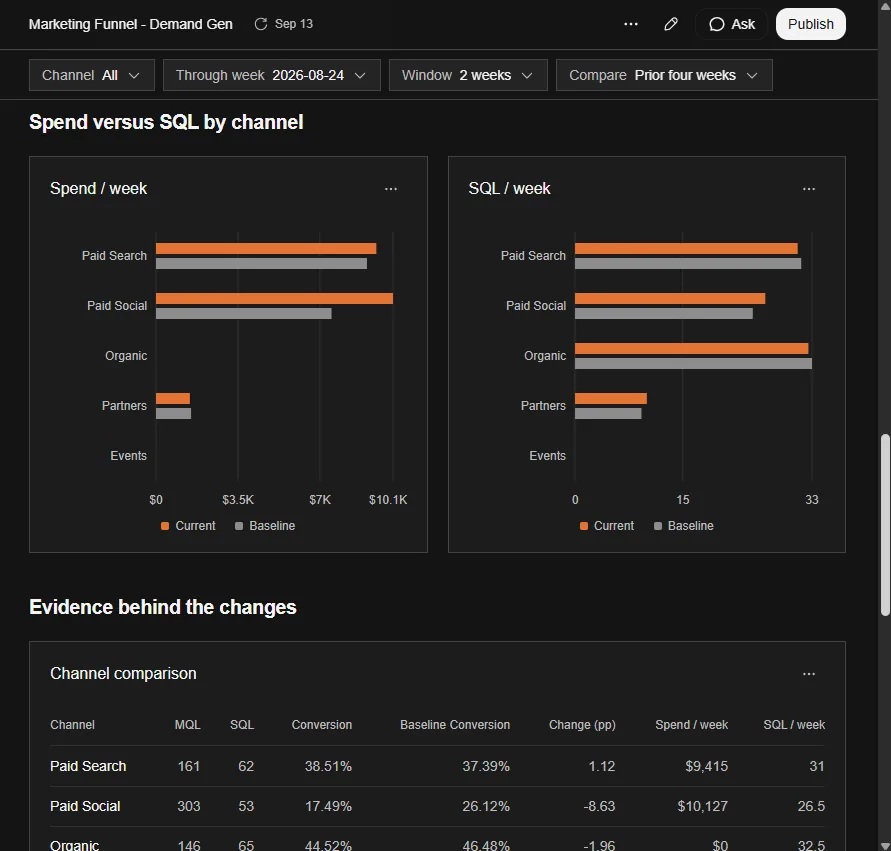
Task: Click the refresh icon beside Sep 13
Action: click(261, 24)
